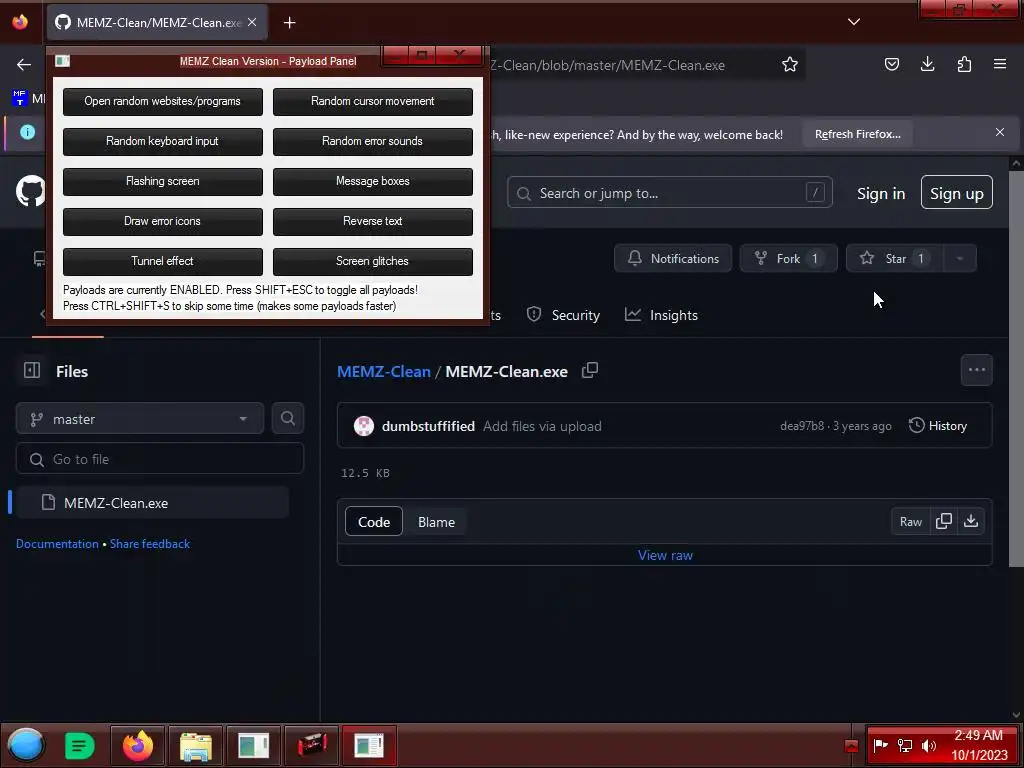
Task: Open the Insights tab
Action: click(x=661, y=315)
